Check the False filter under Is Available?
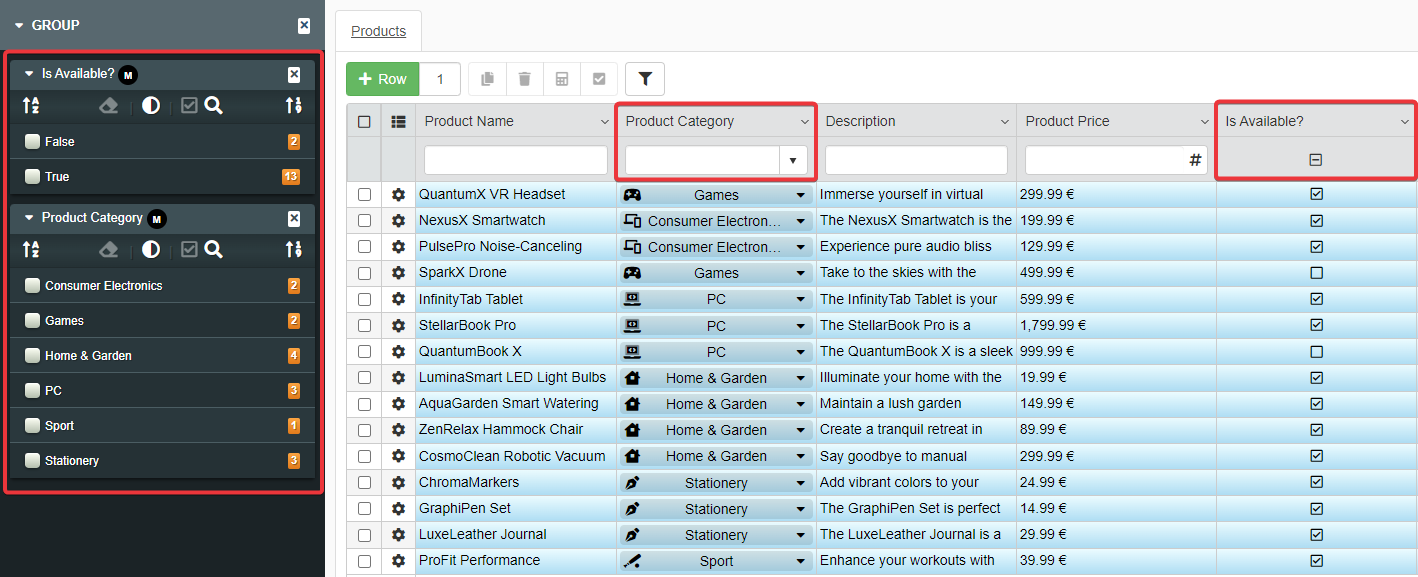 33,142
